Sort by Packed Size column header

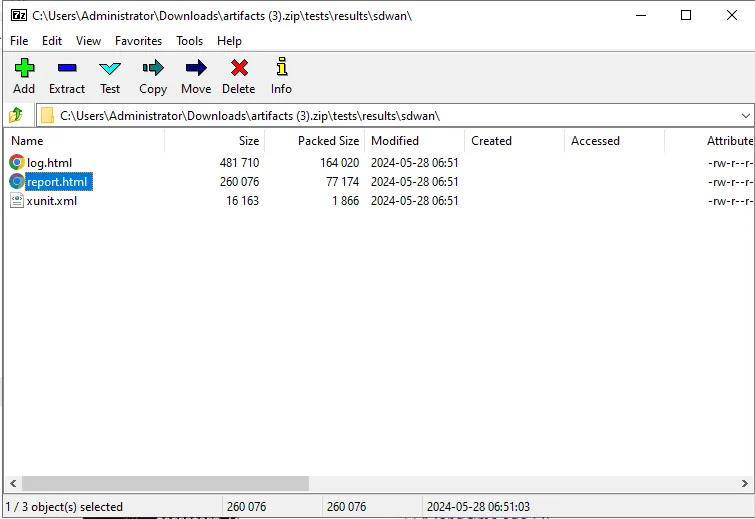[x=328, y=141]
